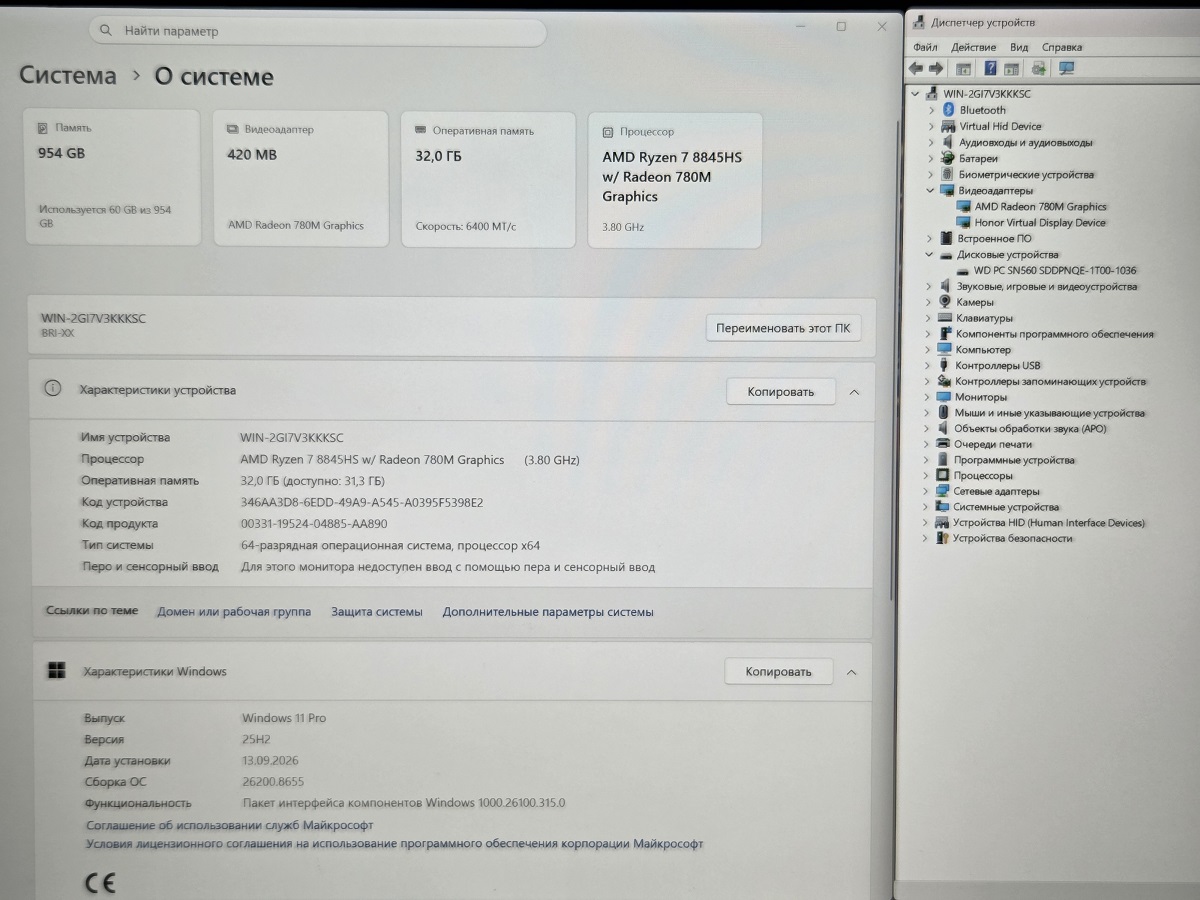This screenshot has width=1200, height=900.
Task: Click the info icon beside Характеристики устройства
Action: tap(53, 389)
